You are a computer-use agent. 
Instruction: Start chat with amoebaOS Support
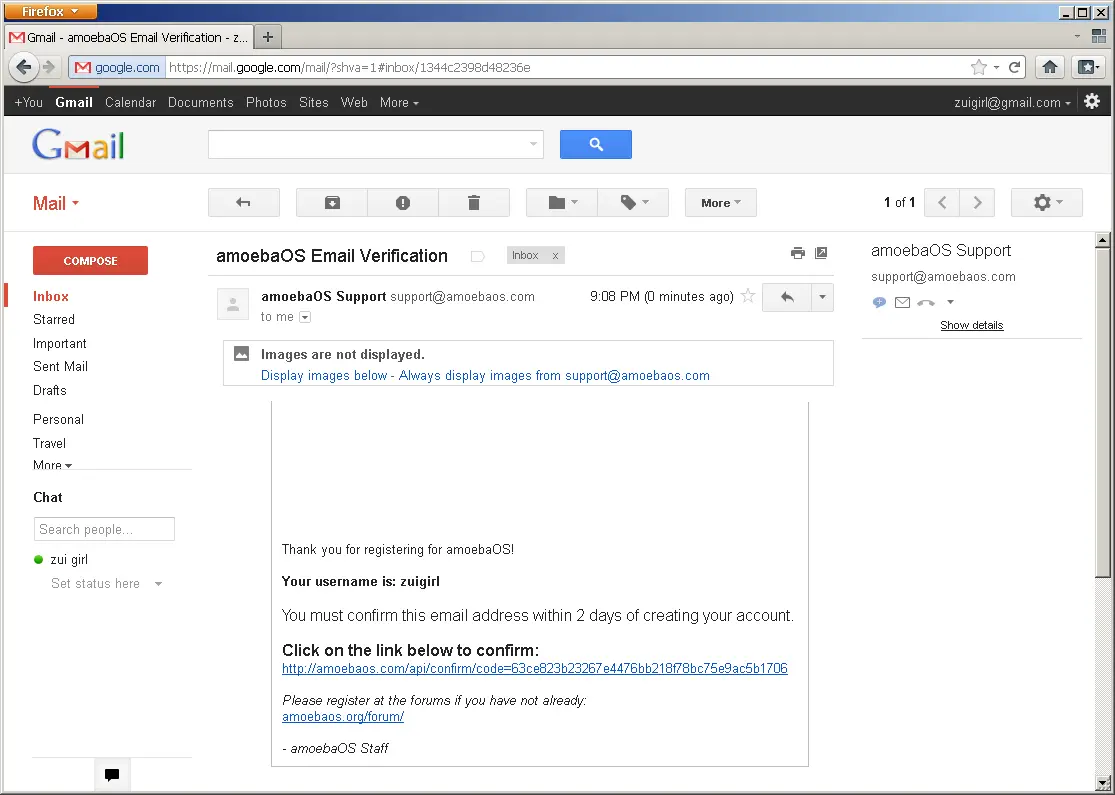pyautogui.click(x=879, y=302)
